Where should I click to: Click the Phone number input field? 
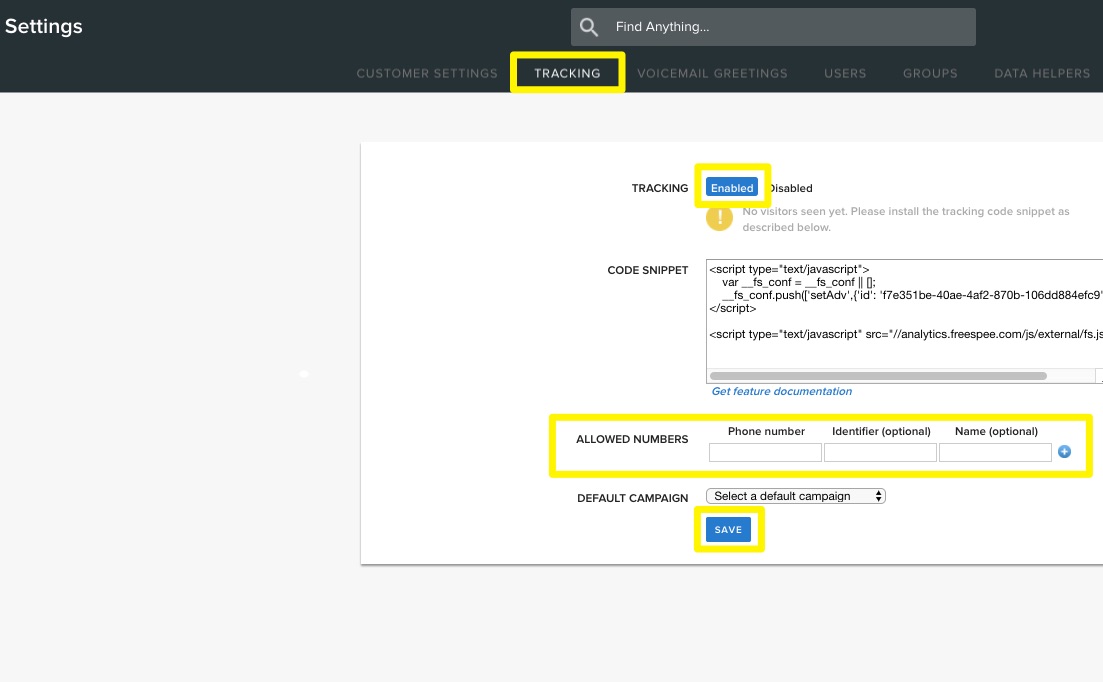click(765, 452)
